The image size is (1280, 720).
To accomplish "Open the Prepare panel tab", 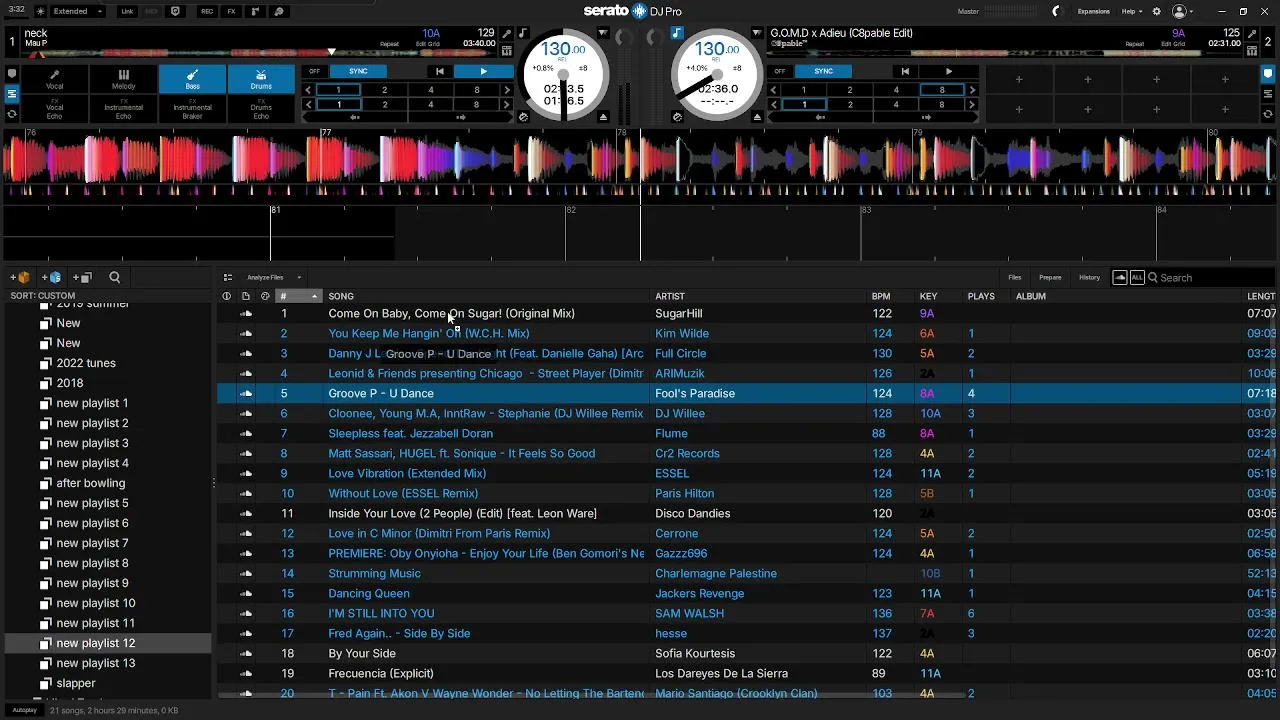I will pyautogui.click(x=1050, y=278).
